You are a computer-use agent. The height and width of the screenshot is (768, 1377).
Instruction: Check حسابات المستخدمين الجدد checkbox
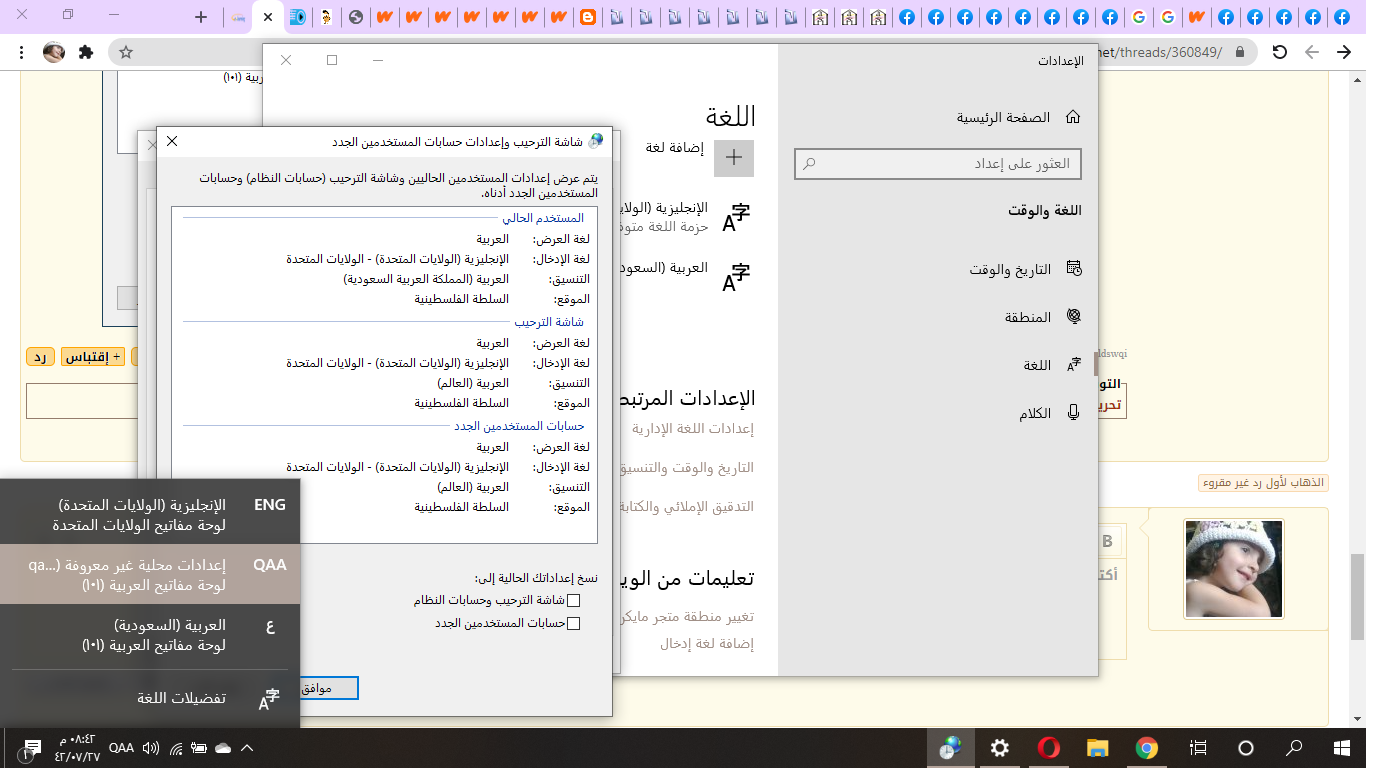[x=574, y=623]
